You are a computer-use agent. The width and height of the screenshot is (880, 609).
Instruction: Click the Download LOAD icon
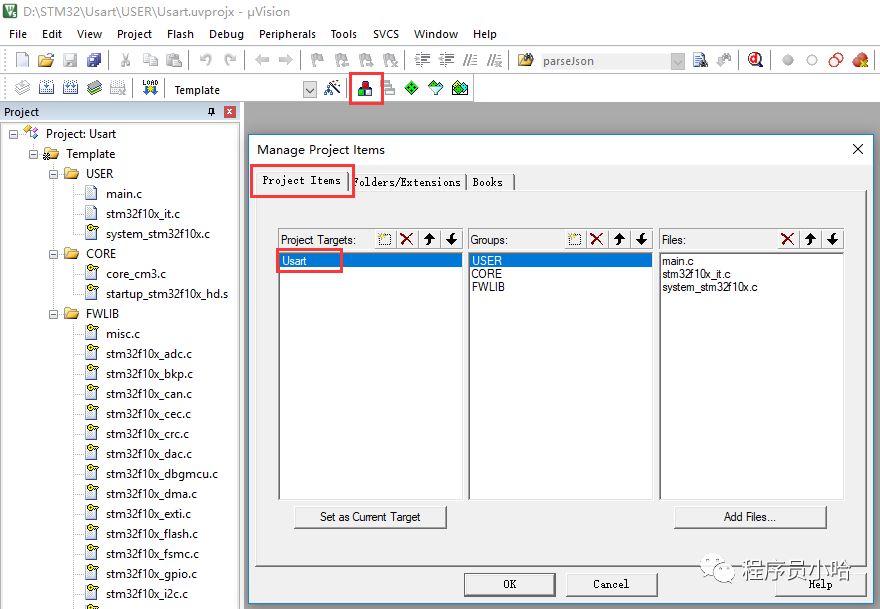click(150, 88)
